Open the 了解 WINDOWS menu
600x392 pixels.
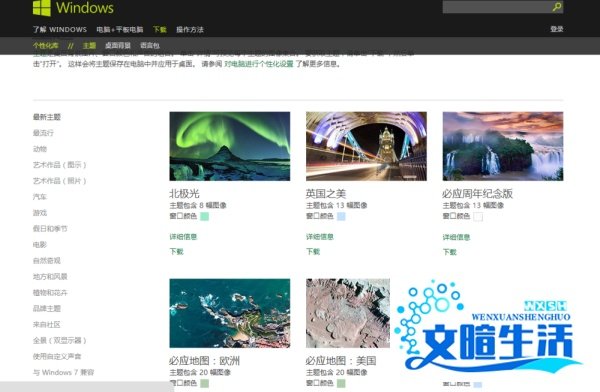60,29
